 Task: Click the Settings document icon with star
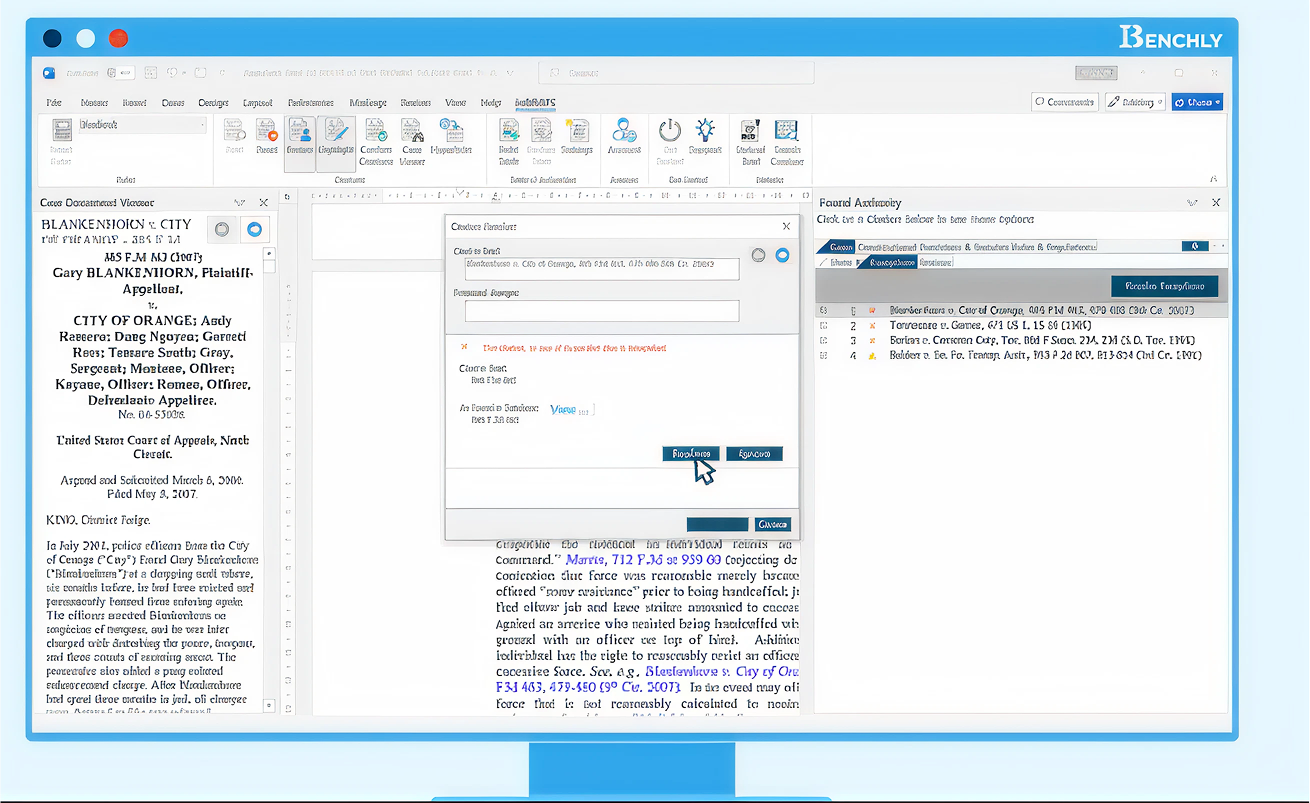[x=576, y=131]
